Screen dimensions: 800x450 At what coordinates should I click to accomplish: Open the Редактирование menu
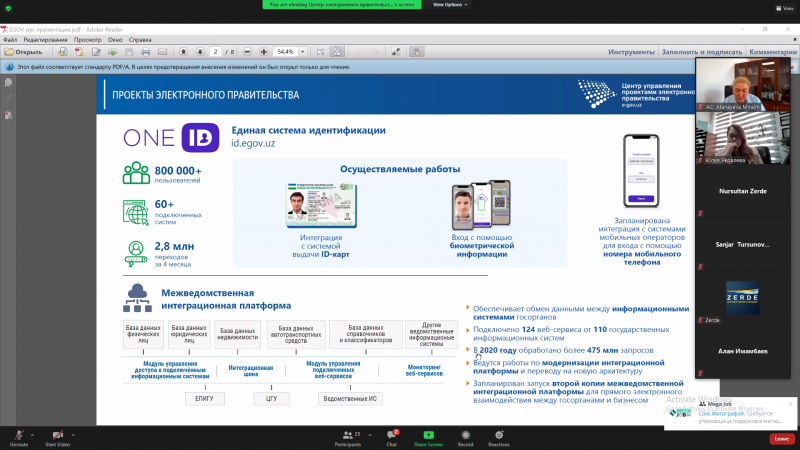click(x=45, y=39)
